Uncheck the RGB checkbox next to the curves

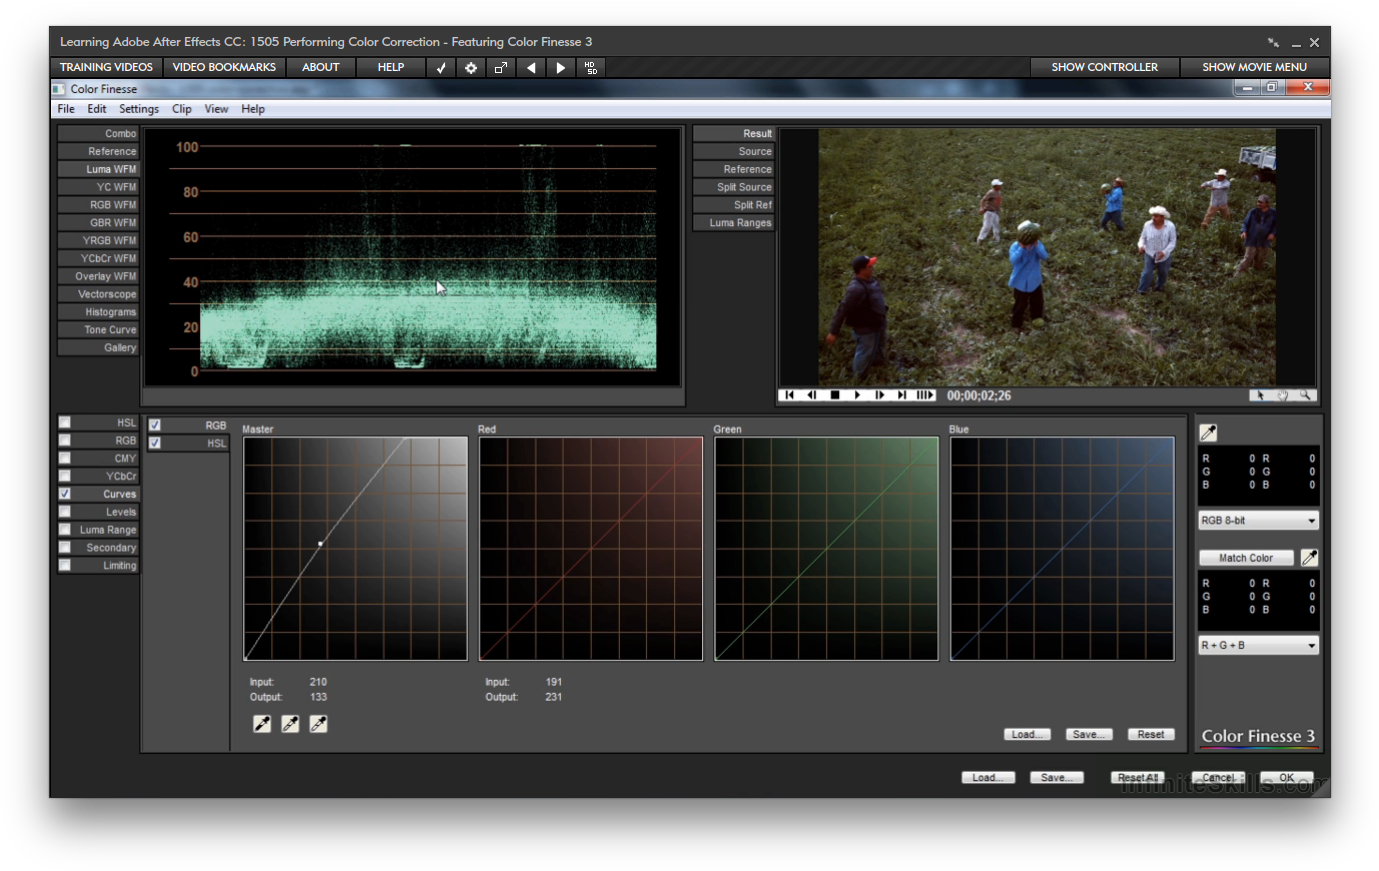click(154, 424)
